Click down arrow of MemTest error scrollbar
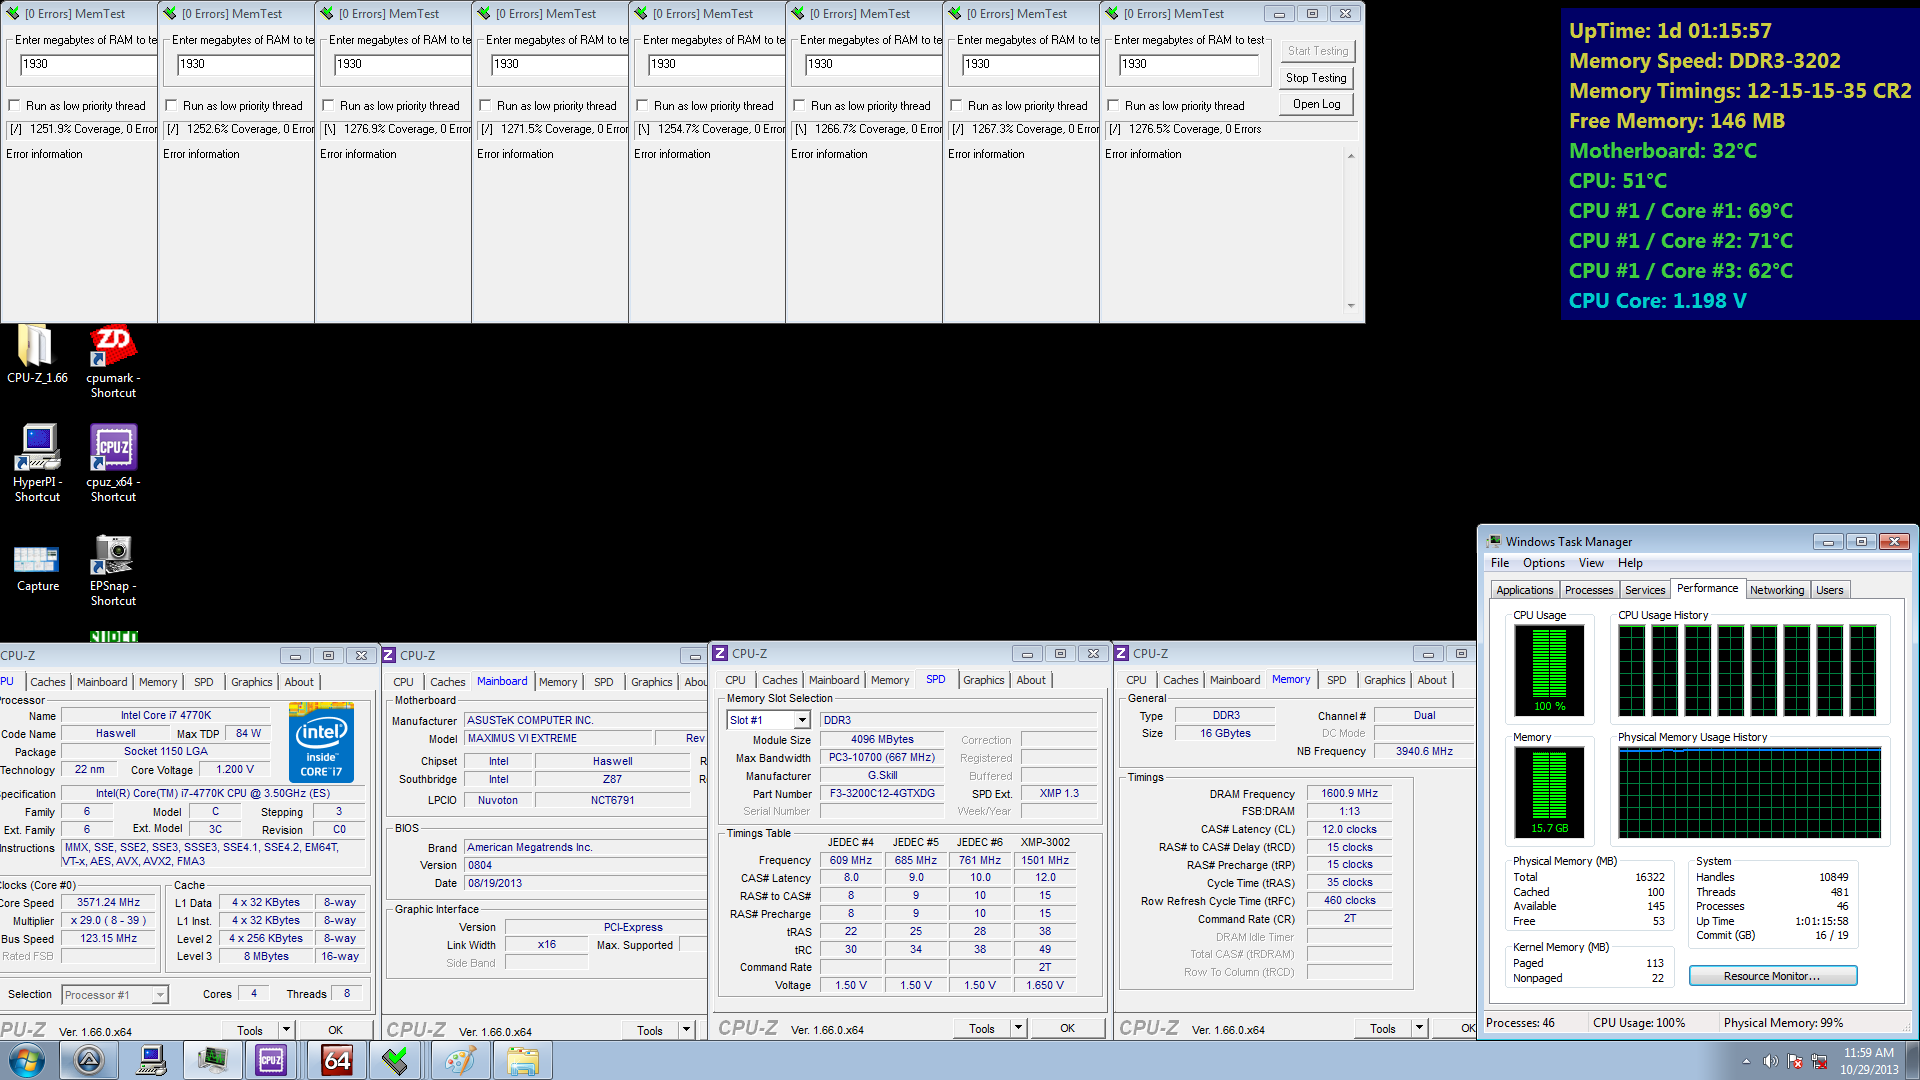The height and width of the screenshot is (1080, 1920). (1351, 306)
